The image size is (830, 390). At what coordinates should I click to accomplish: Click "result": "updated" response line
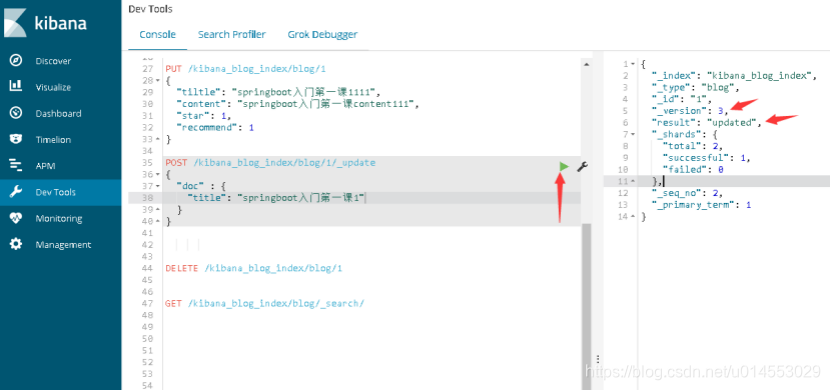point(706,122)
